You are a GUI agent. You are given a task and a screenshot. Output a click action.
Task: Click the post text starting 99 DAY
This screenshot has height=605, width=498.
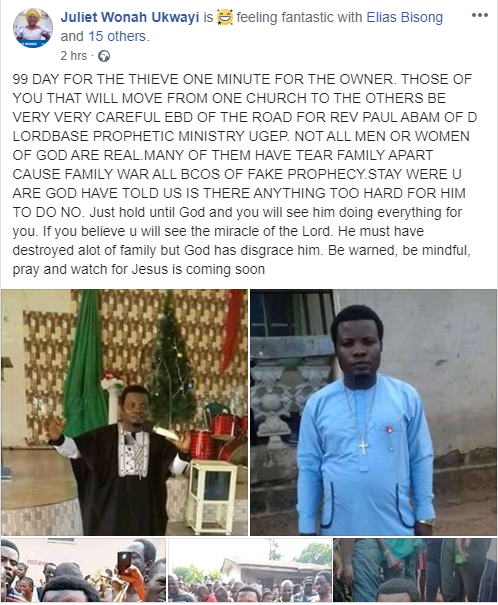(244, 174)
